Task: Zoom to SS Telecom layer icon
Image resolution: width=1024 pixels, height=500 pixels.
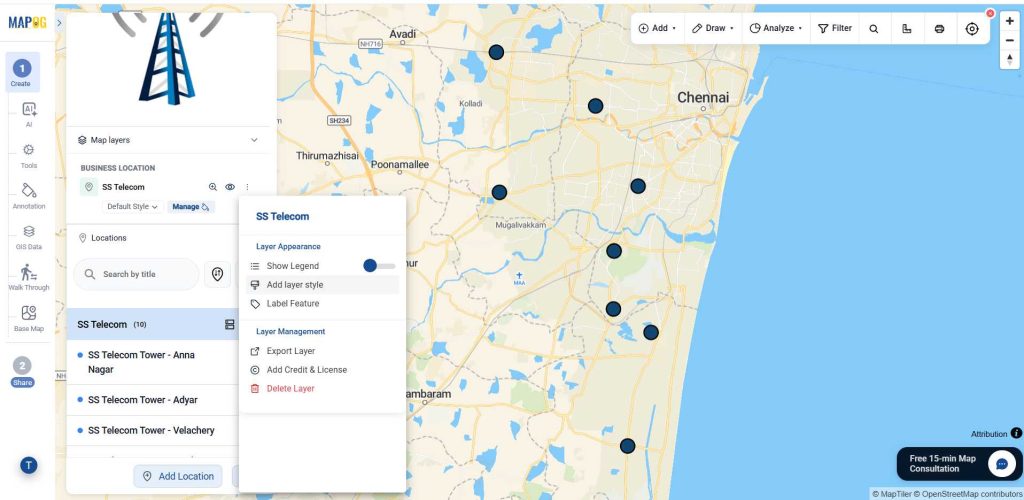Action: [213, 187]
